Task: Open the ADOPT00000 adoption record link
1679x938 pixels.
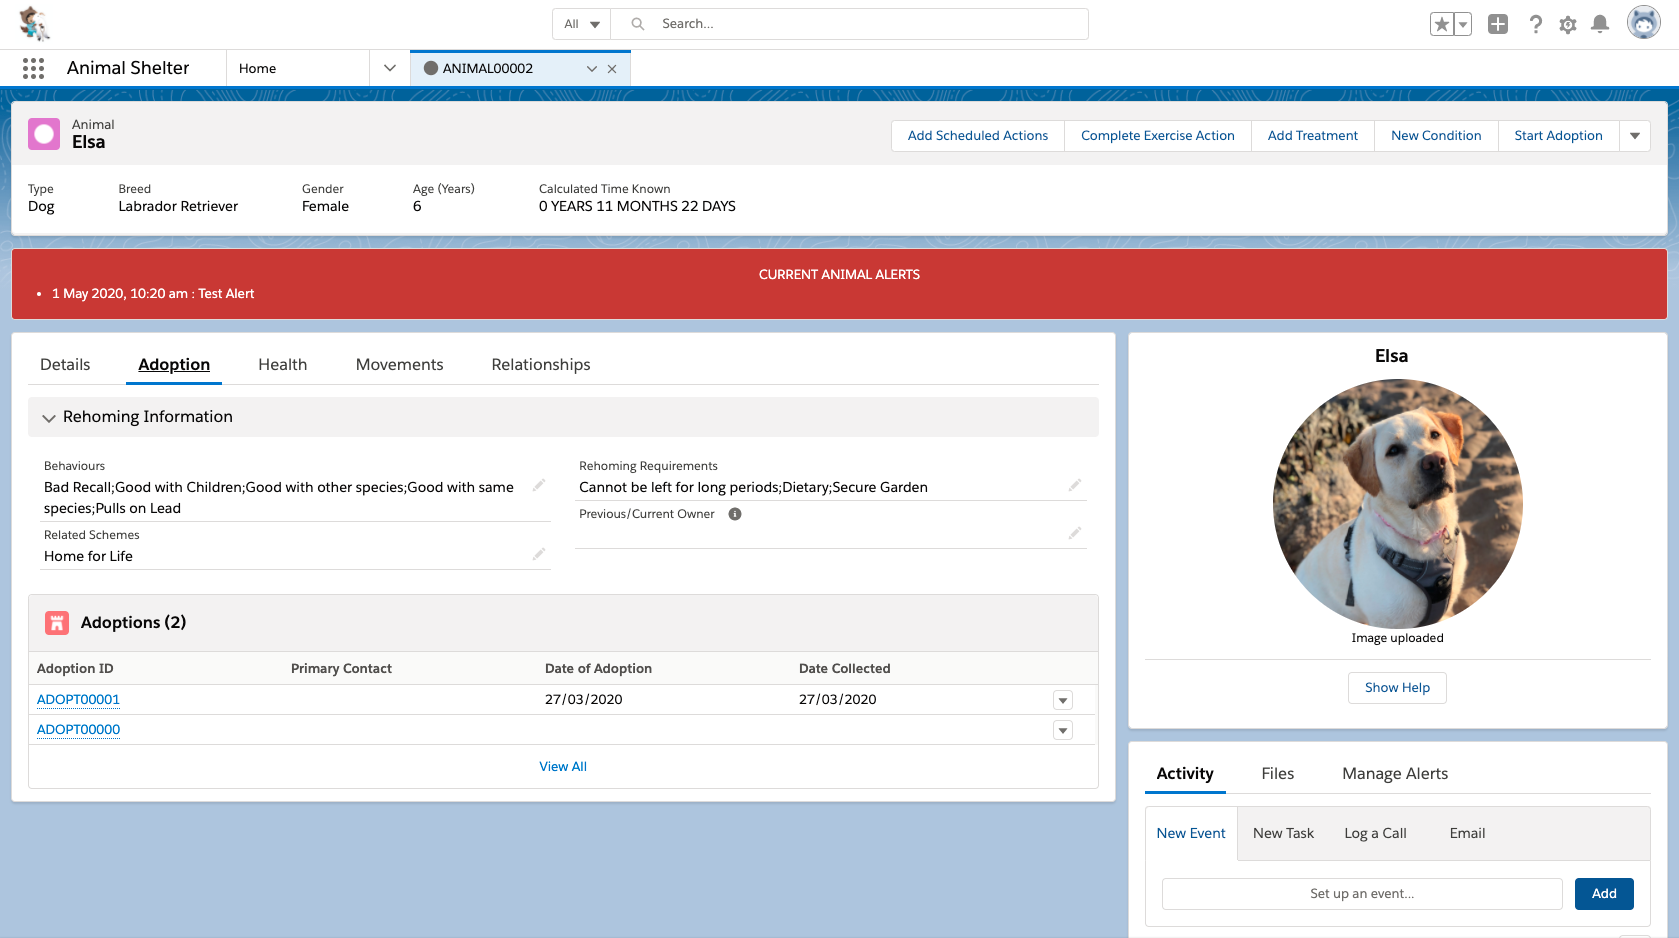Action: (78, 730)
